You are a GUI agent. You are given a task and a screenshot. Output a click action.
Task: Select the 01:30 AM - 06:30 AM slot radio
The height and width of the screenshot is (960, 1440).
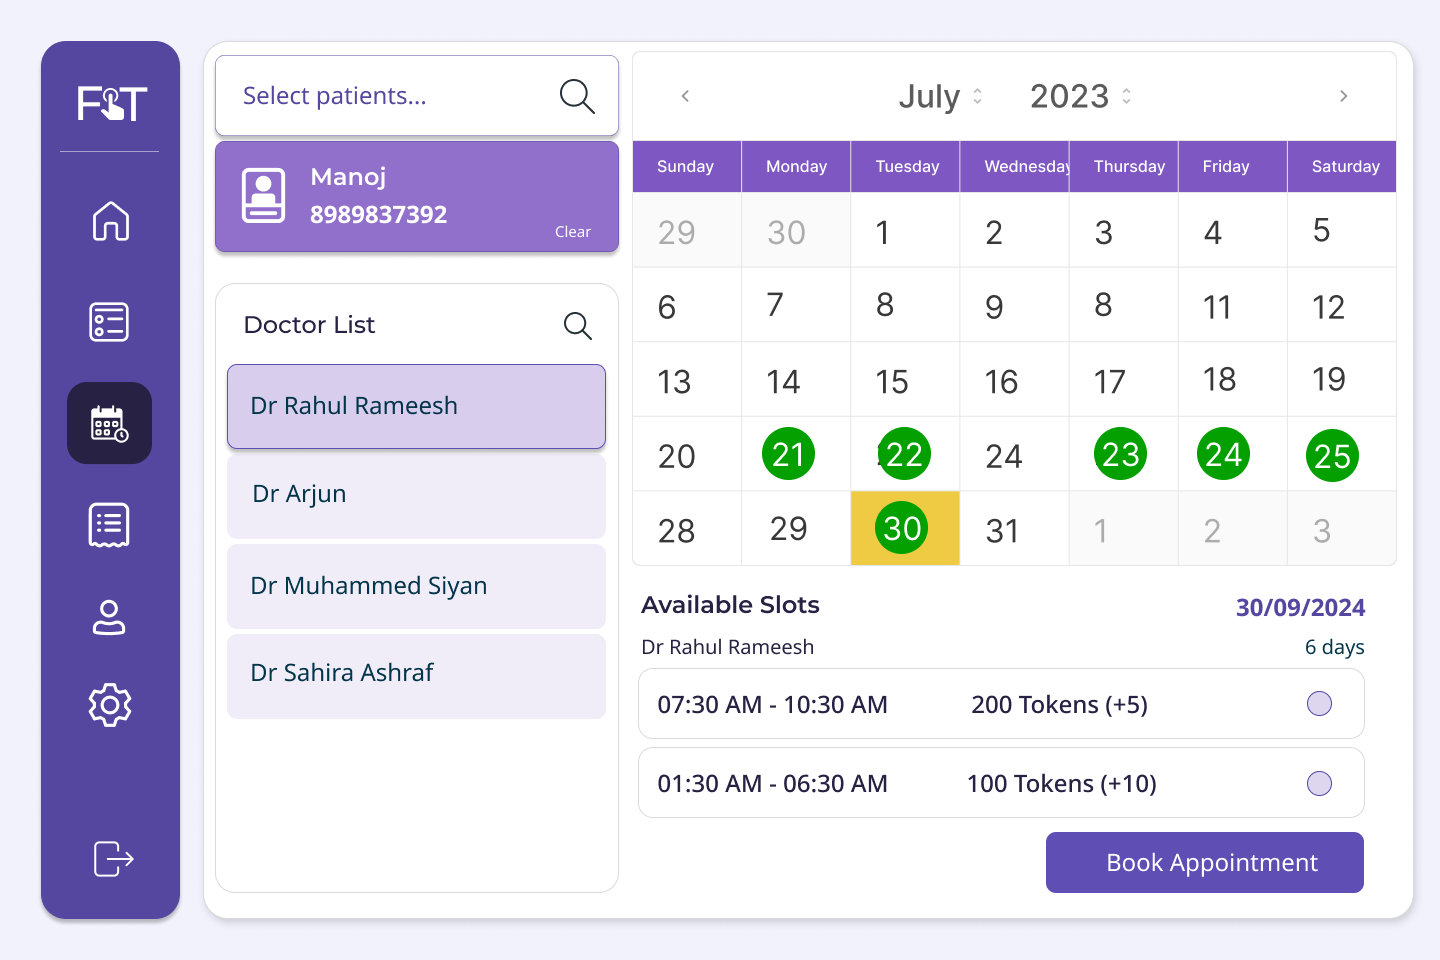(x=1319, y=783)
